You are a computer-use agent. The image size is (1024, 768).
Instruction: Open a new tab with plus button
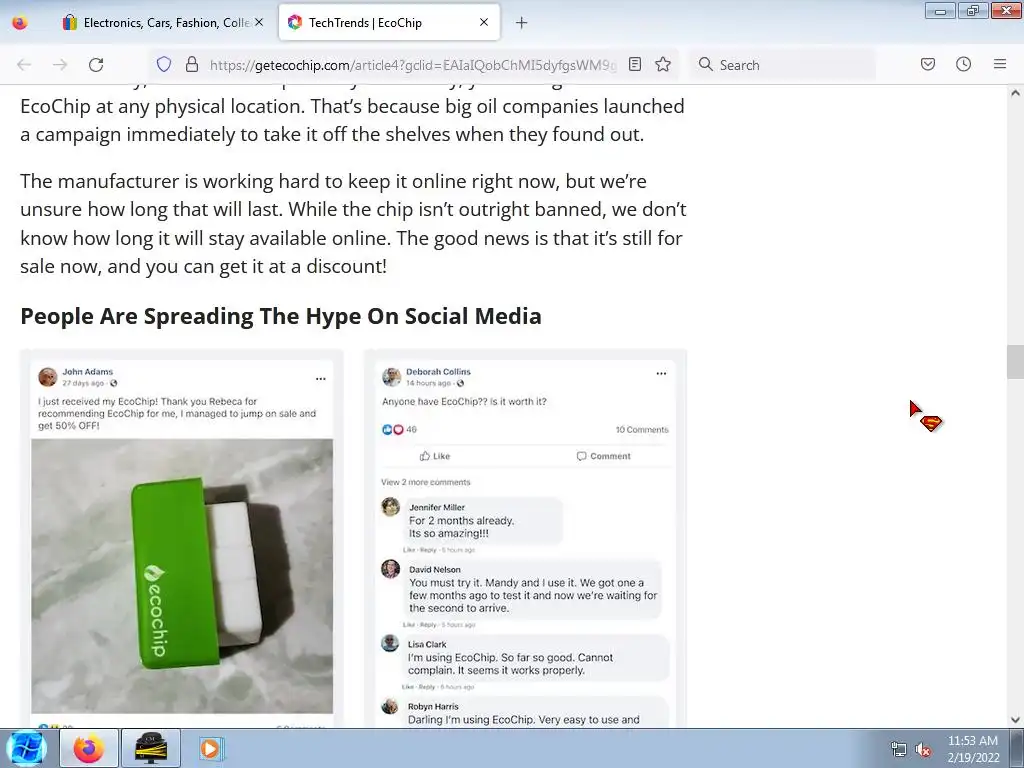pyautogui.click(x=521, y=23)
